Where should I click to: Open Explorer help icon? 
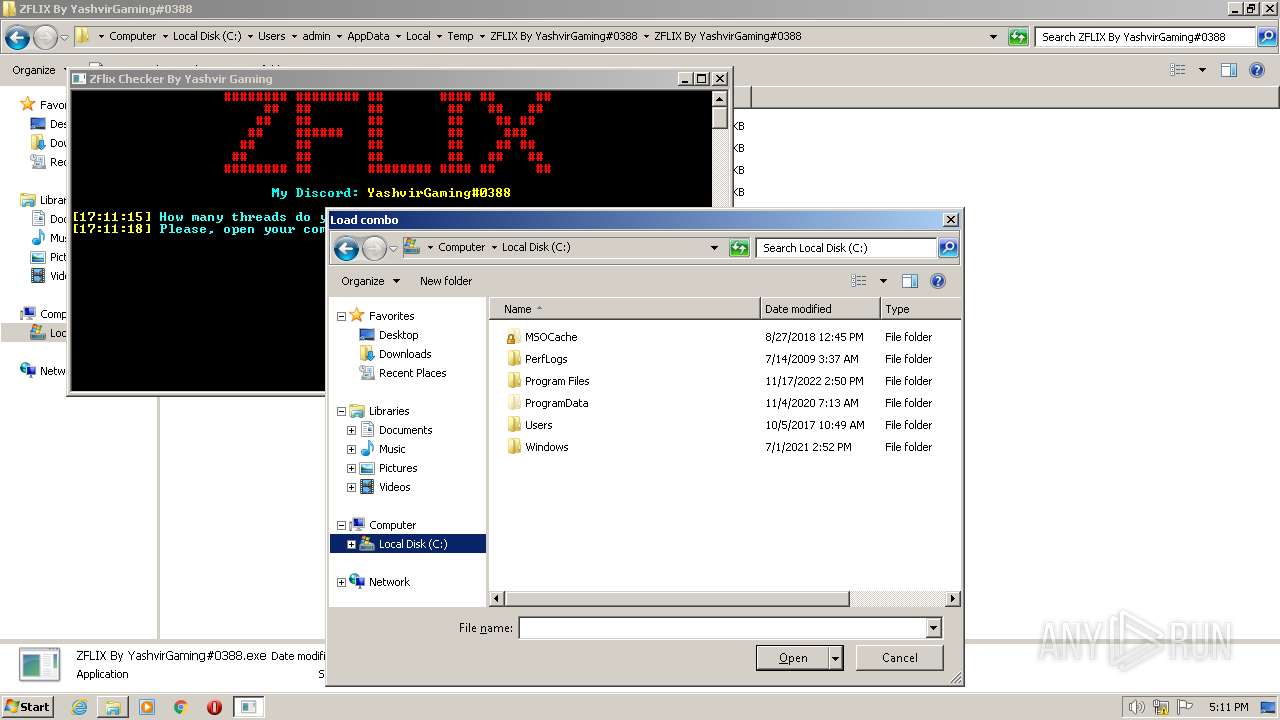click(1258, 70)
